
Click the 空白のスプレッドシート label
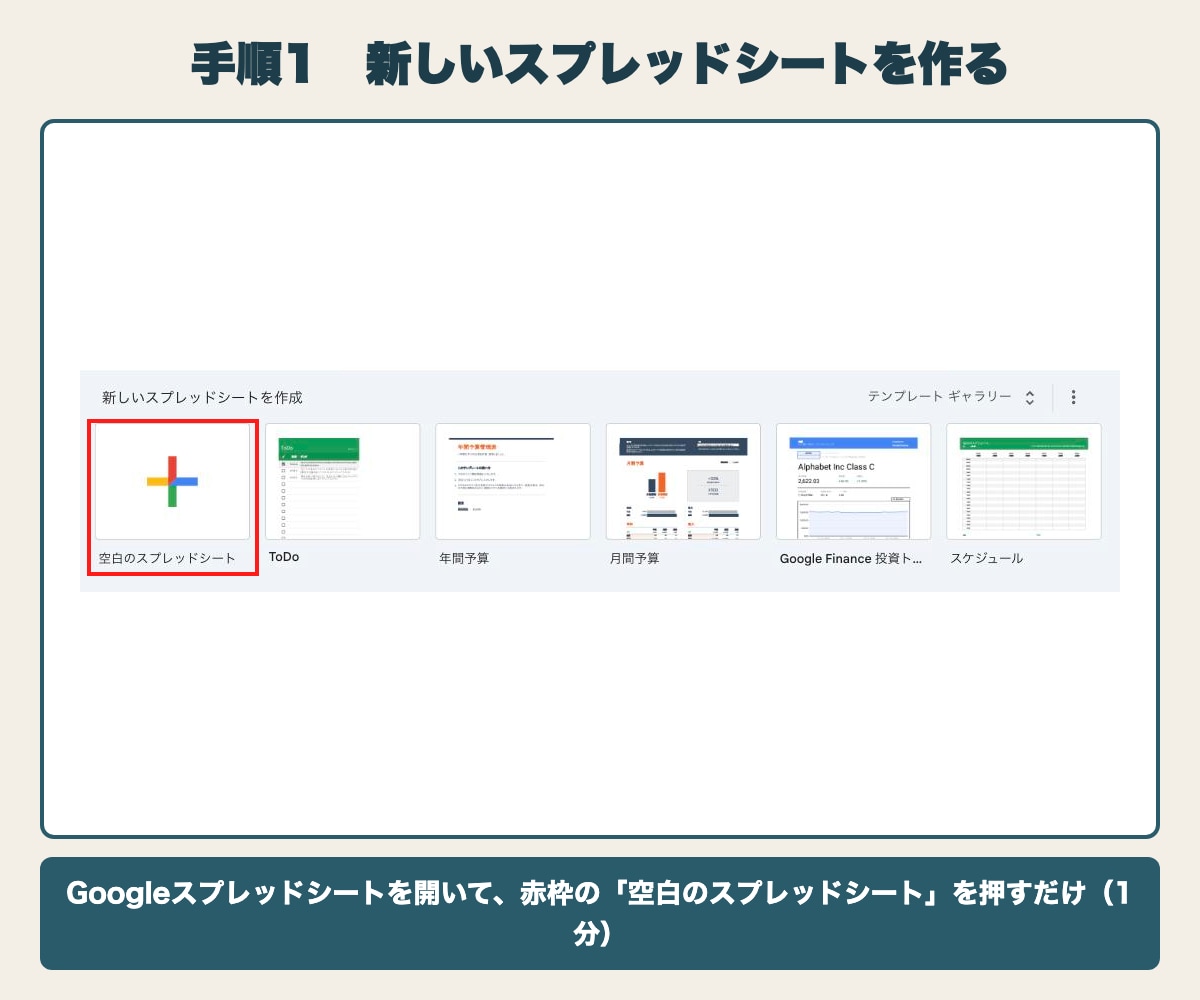click(167, 558)
